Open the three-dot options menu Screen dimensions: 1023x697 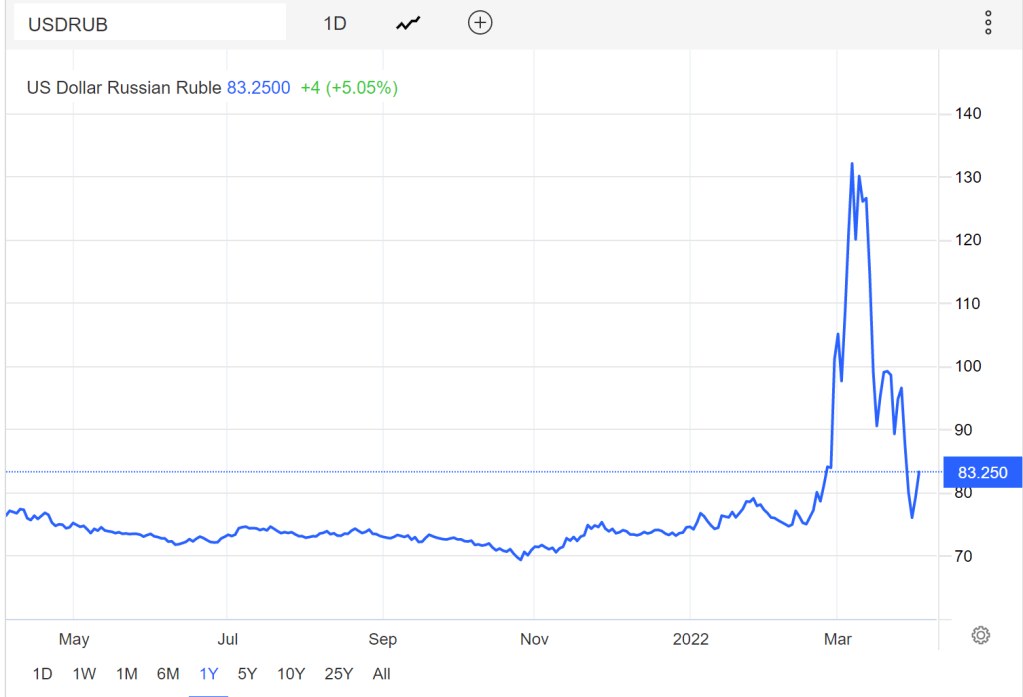pyautogui.click(x=988, y=23)
